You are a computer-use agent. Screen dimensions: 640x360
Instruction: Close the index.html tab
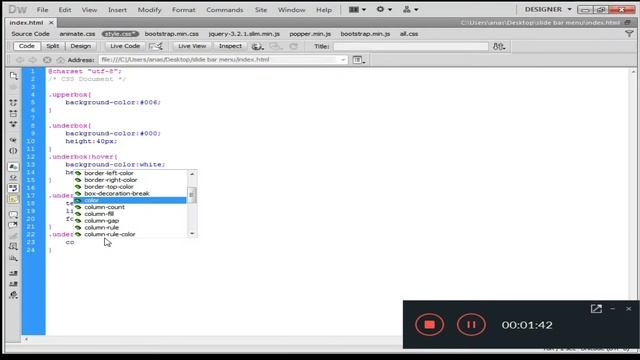tap(51, 23)
